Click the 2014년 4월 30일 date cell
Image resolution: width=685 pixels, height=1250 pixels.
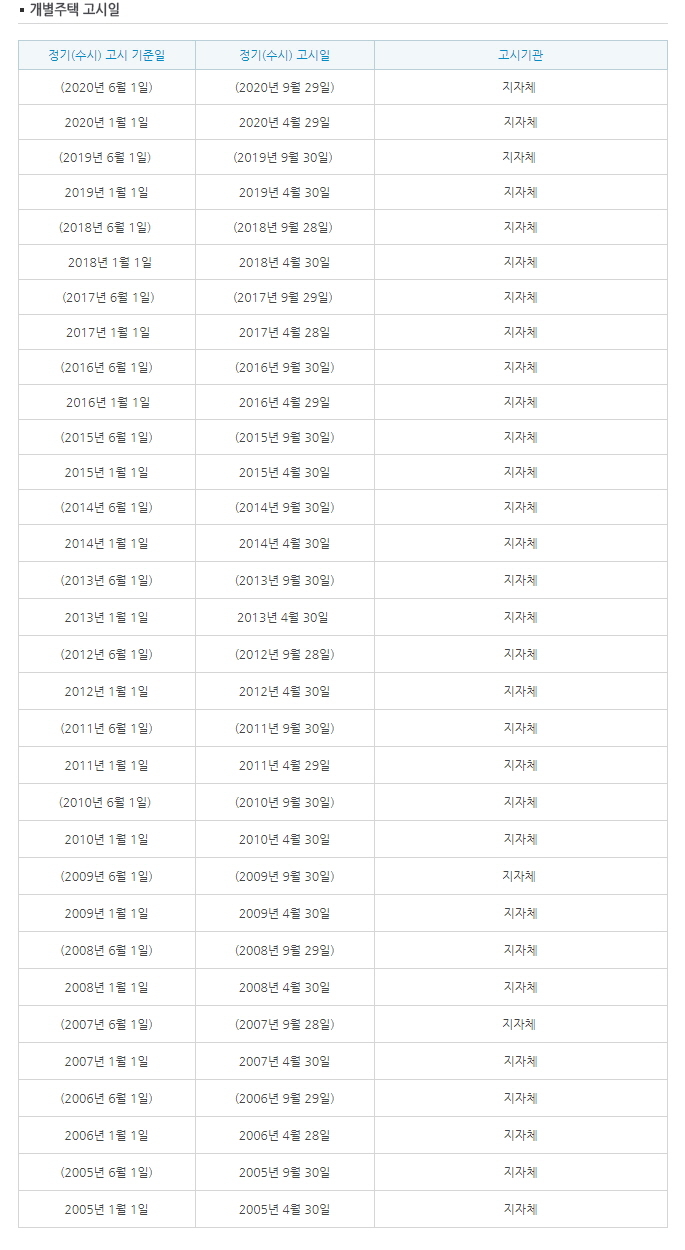tap(285, 543)
